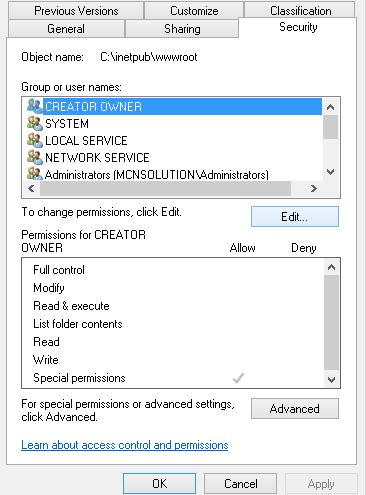The width and height of the screenshot is (366, 495).
Task: Open the Sharing tab
Action: pos(182,29)
